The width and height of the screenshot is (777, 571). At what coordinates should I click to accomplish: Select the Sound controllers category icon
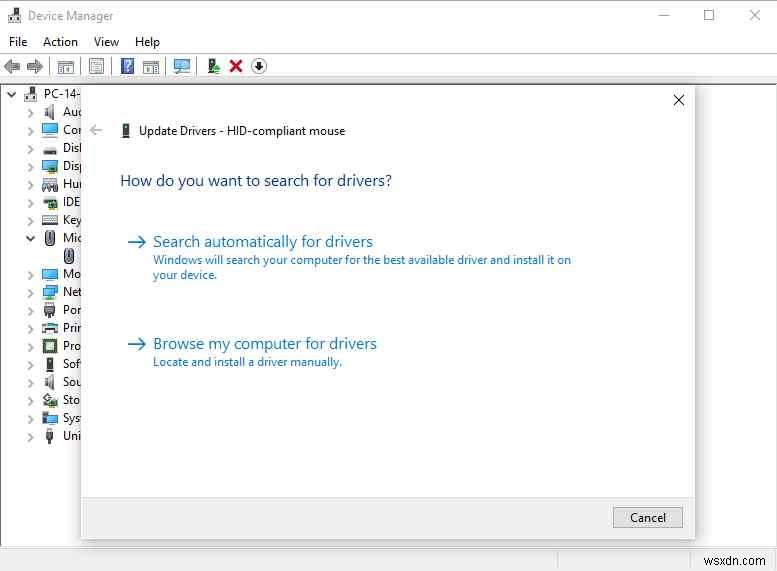pyautogui.click(x=50, y=382)
